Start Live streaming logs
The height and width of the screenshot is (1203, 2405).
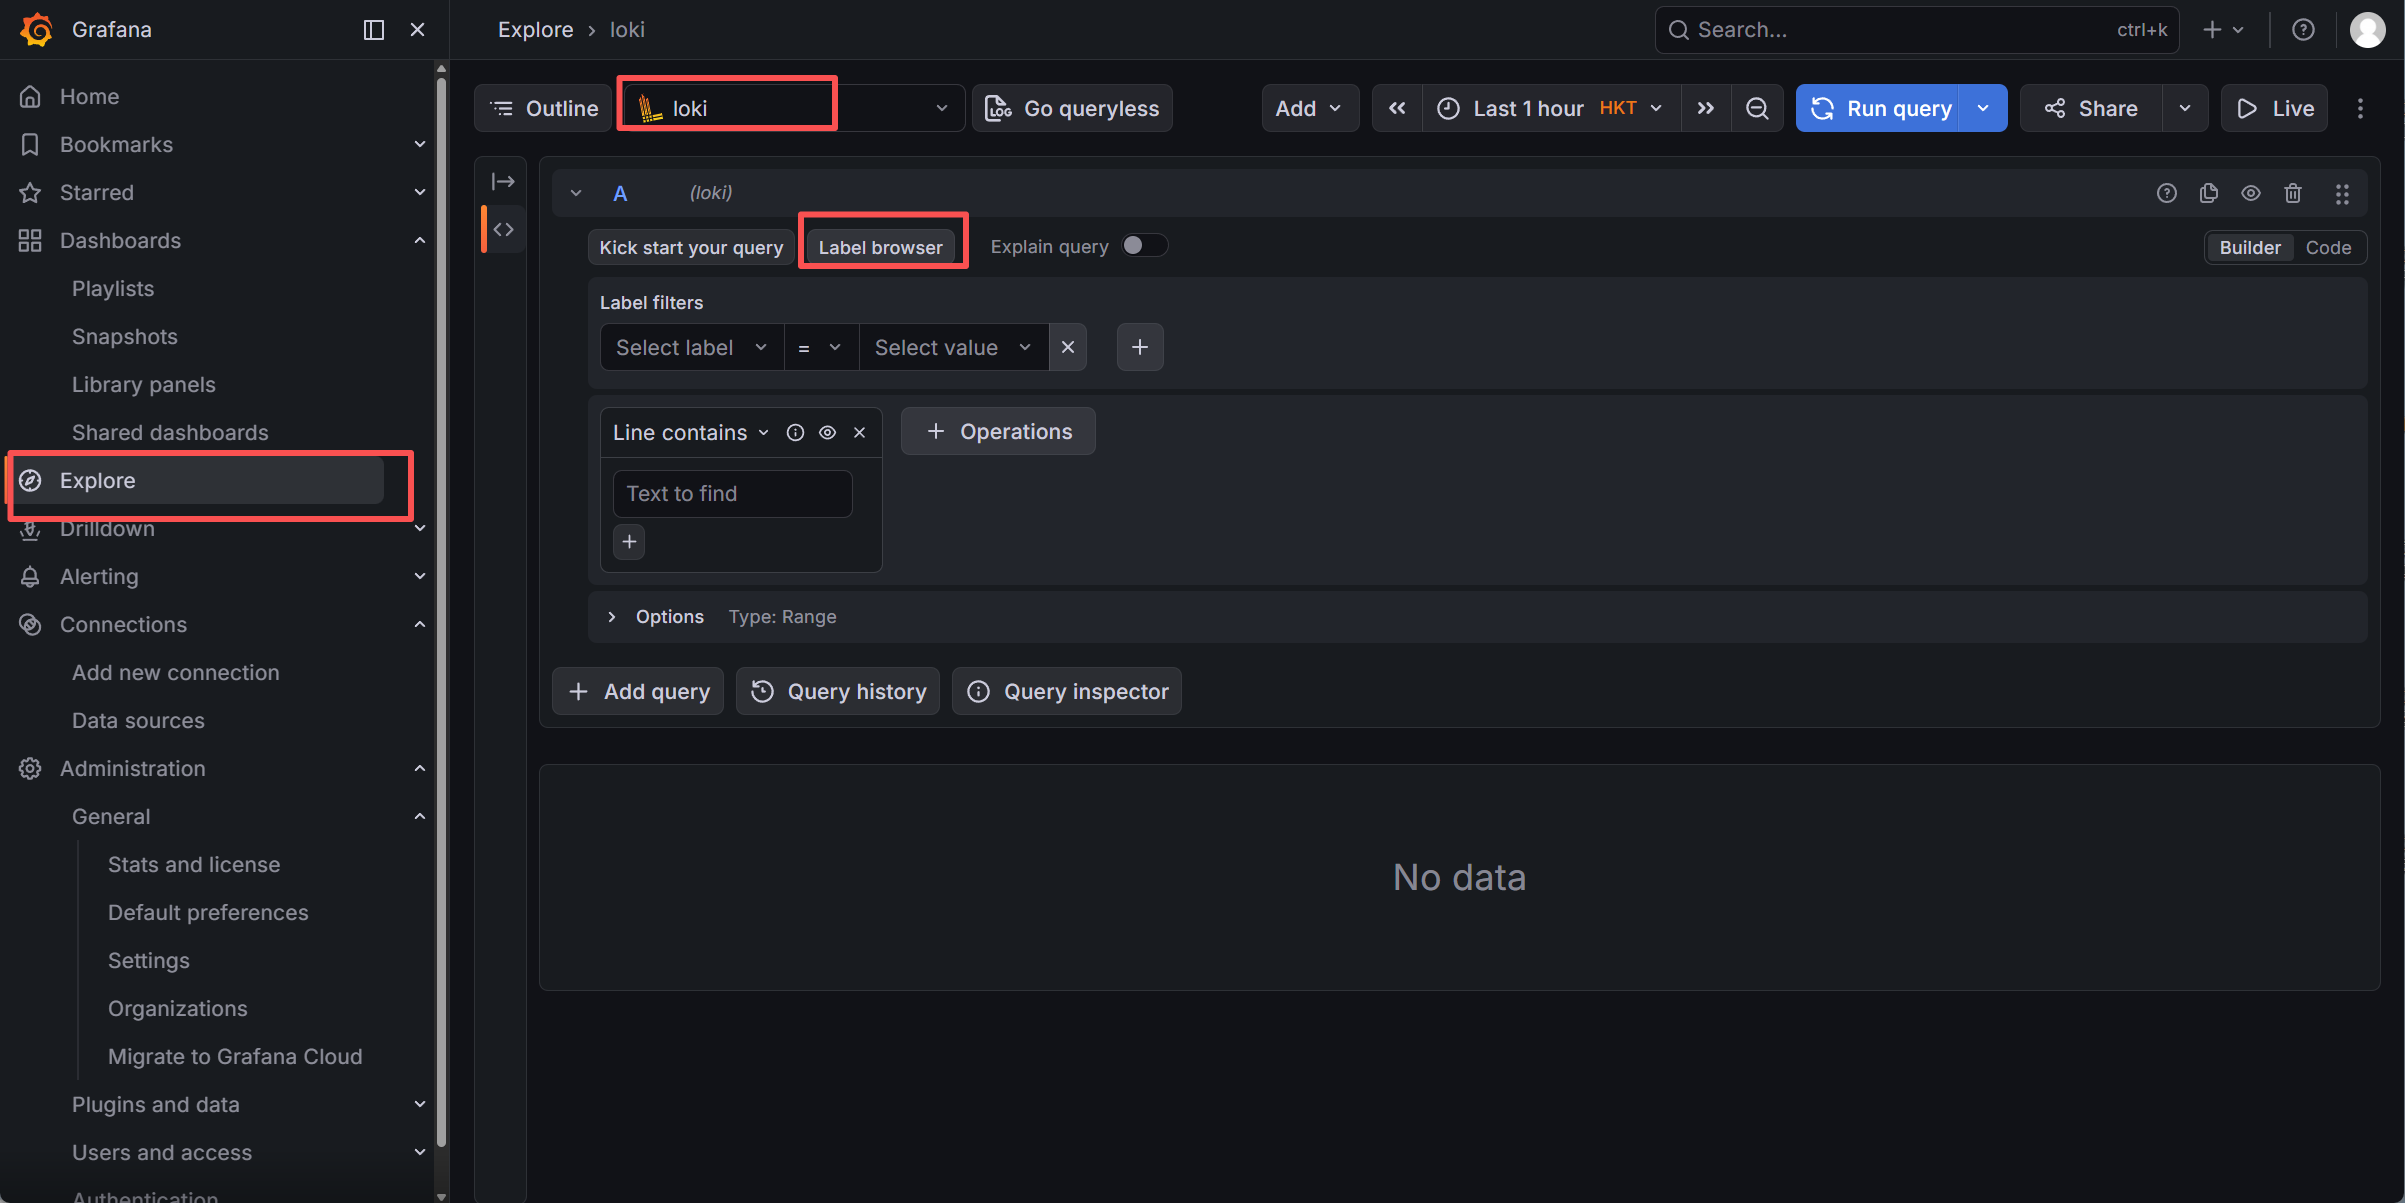[2275, 108]
